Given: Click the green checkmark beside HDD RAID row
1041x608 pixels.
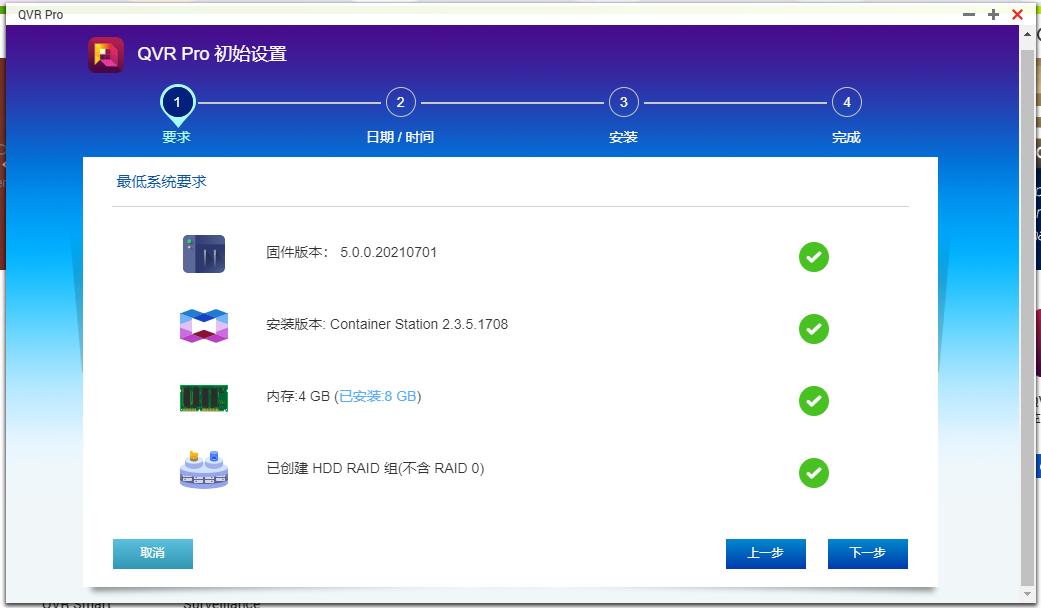Looking at the screenshot, I should pyautogui.click(x=814, y=471).
